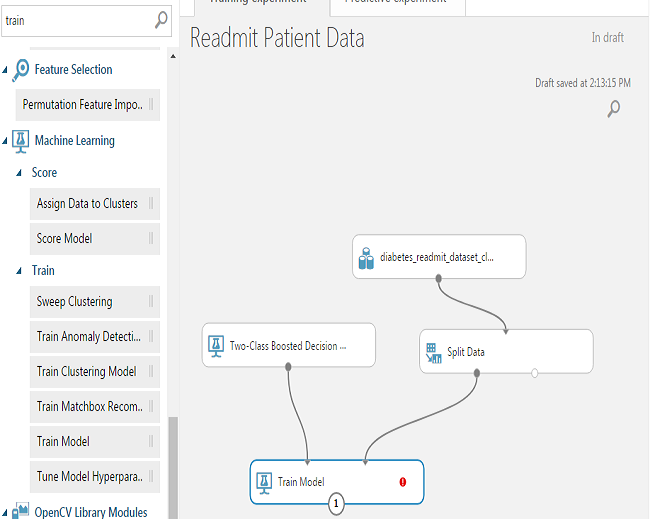Click the Two-Class Boosted Decision module icon
Viewport: 650px width, 519px height.
click(x=214, y=346)
